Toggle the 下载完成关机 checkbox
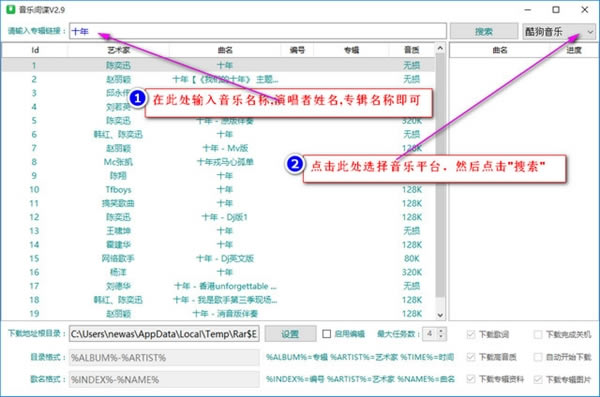The image size is (600, 397). [538, 334]
